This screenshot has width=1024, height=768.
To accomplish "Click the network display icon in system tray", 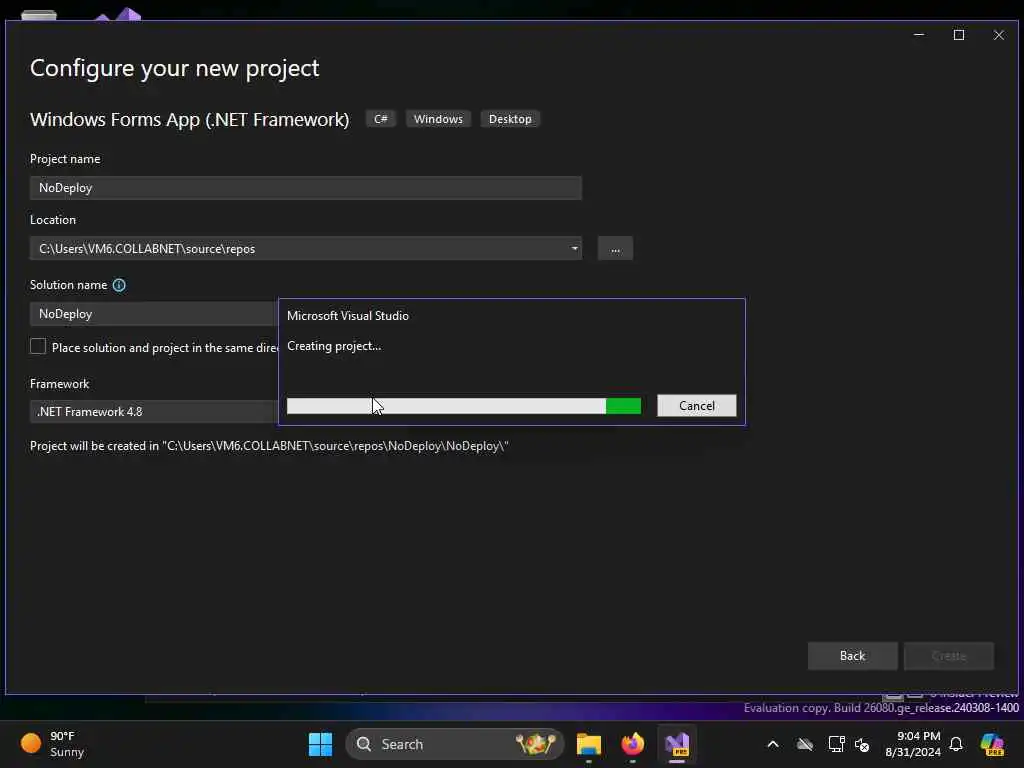I will [836, 744].
